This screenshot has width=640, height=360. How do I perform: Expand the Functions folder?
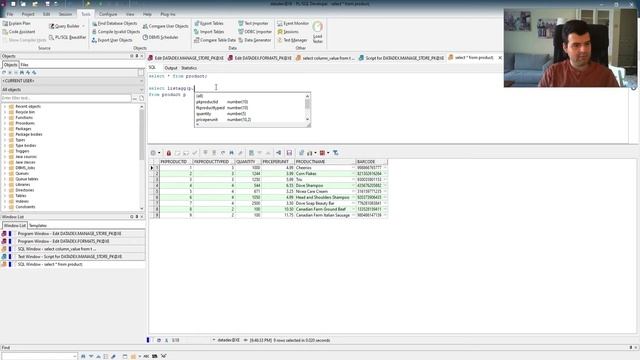click(5, 118)
